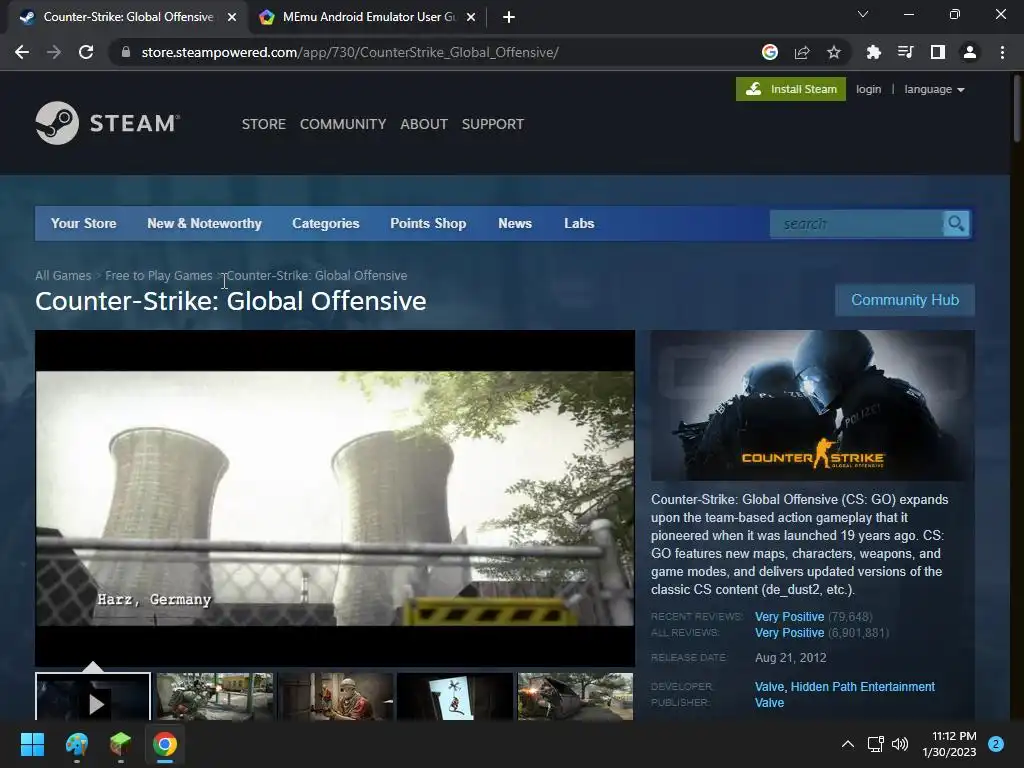Open the network icon in system tray
This screenshot has height=768, width=1024.
click(x=875, y=744)
